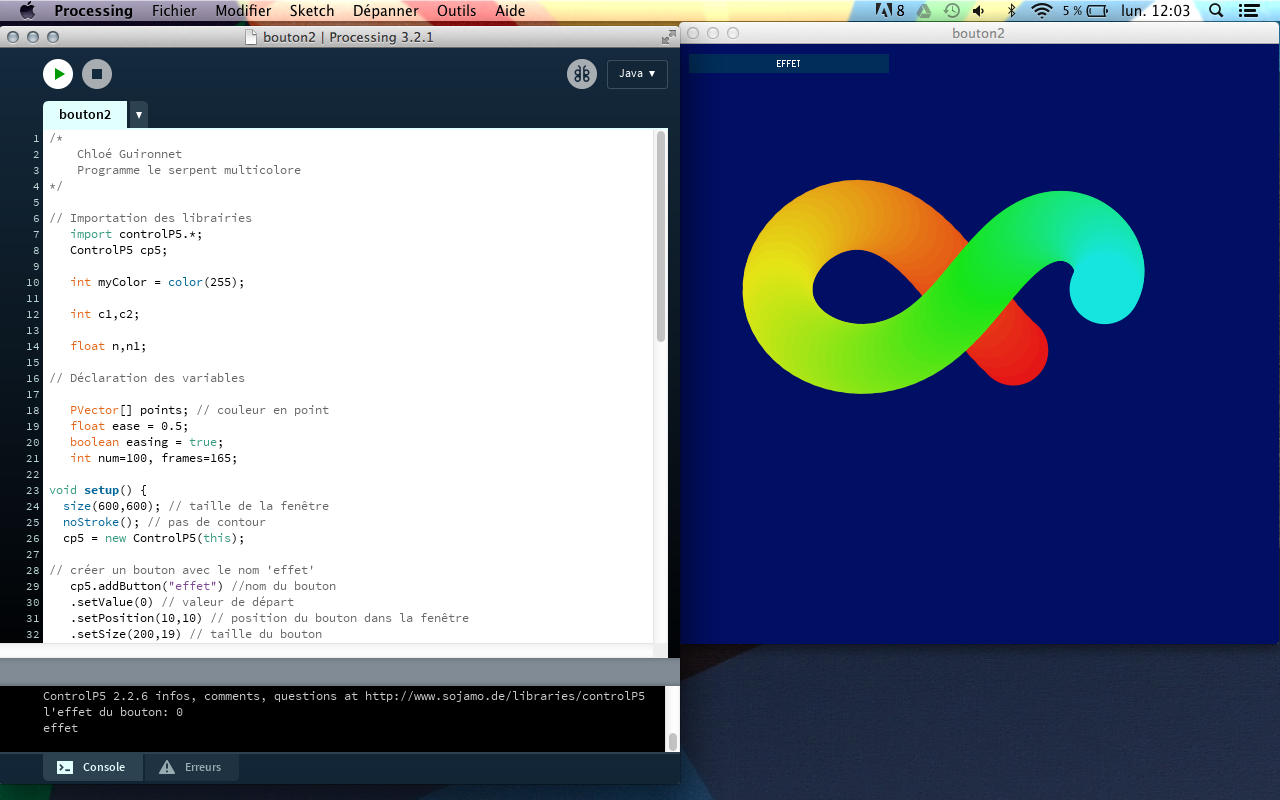Screen dimensions: 1280x800
Task: Open the volume control icon
Action: [978, 11]
